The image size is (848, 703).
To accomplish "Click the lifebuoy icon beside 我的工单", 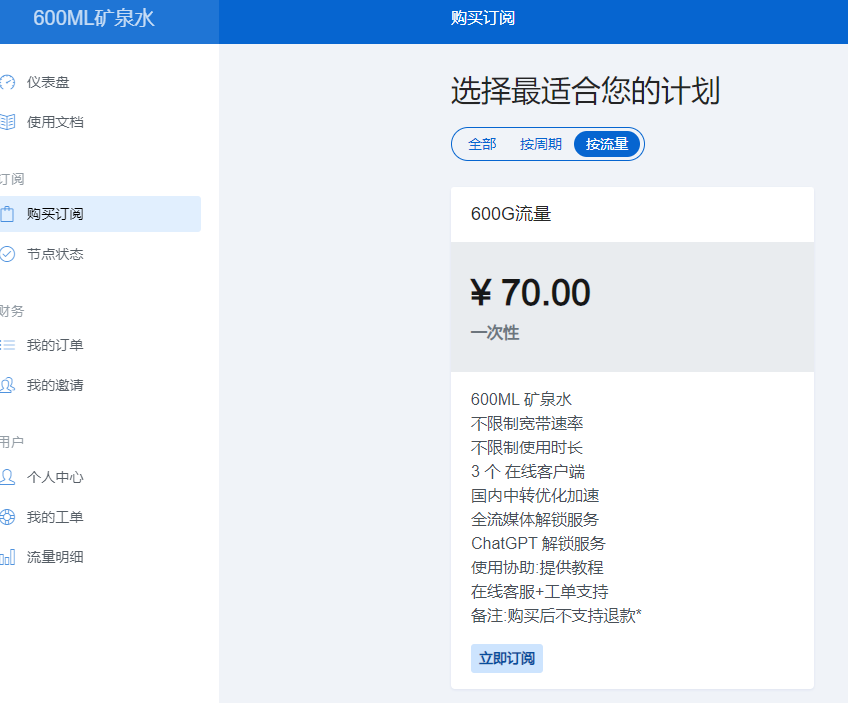I will coord(7,517).
